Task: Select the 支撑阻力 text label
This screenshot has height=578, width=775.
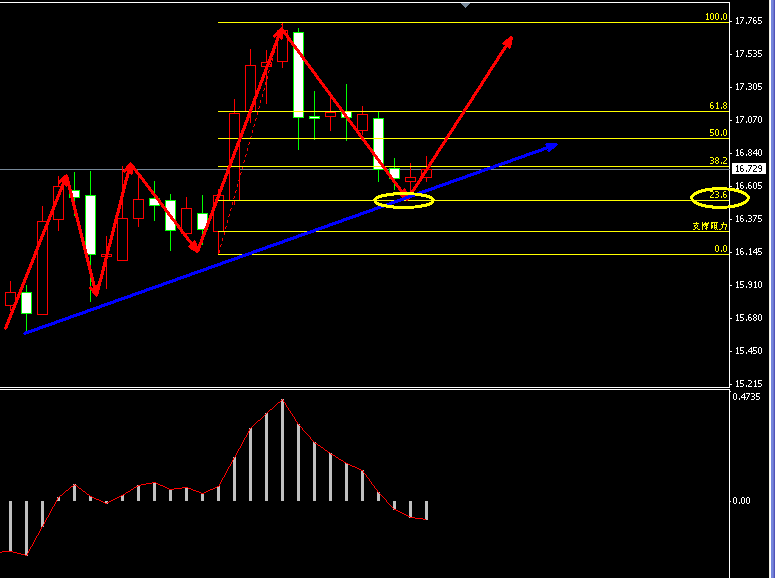Action: click(x=710, y=226)
